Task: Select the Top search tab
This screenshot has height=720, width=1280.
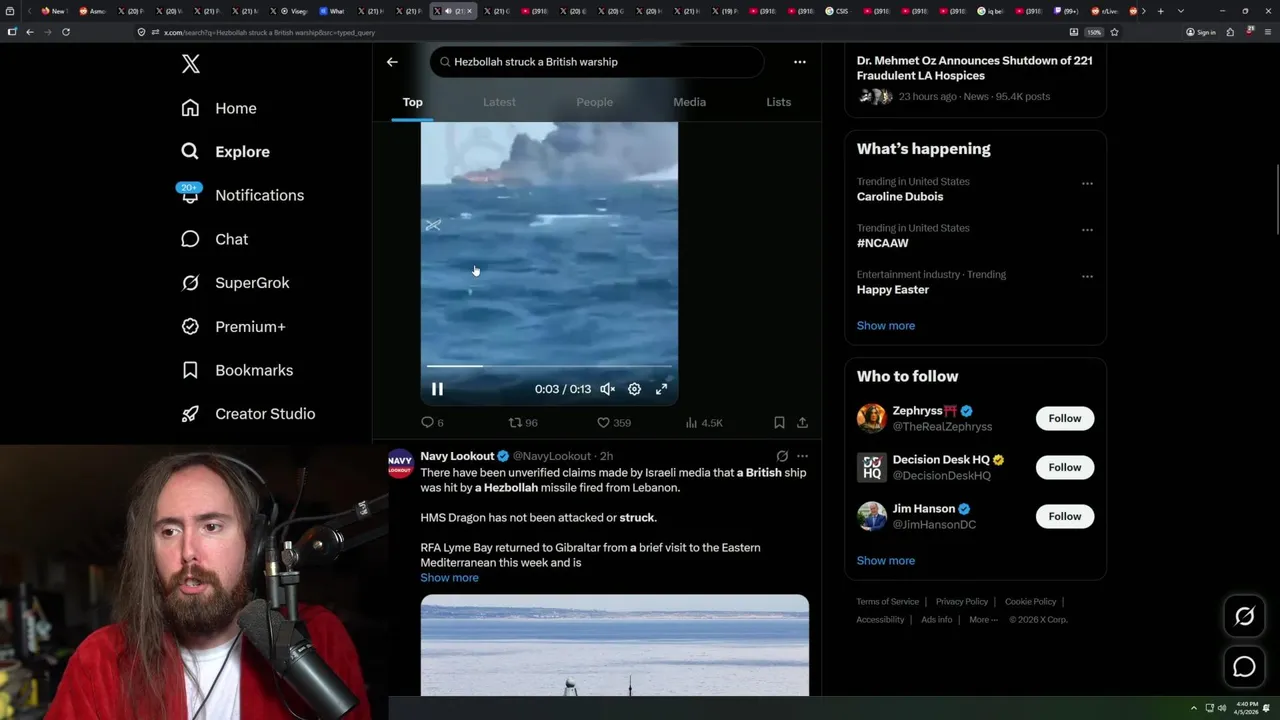Action: coord(412,102)
